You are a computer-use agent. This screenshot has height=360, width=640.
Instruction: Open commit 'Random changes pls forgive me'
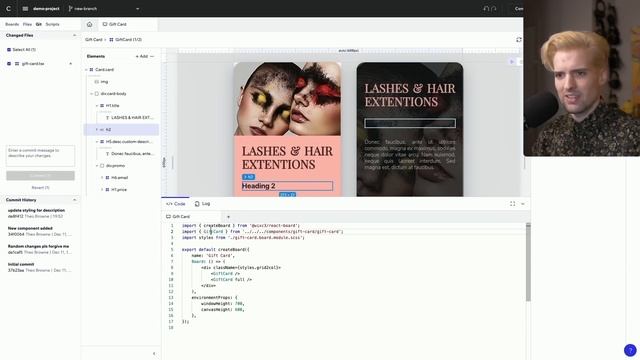39,249
